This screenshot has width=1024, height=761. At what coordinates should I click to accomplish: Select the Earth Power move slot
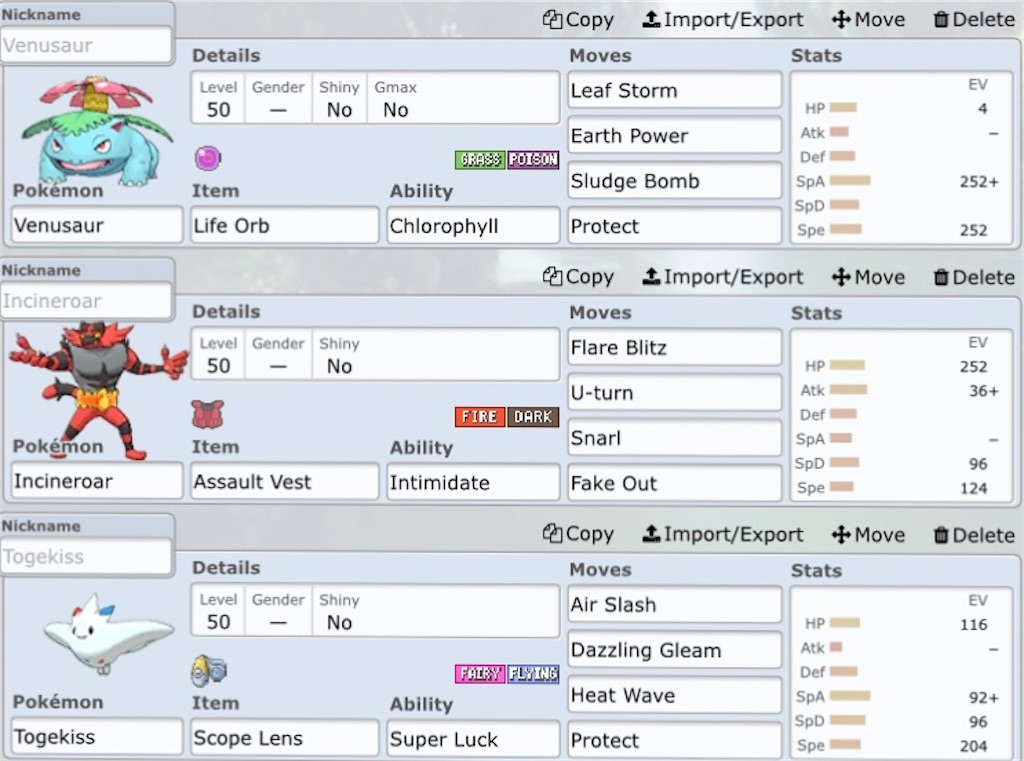[x=675, y=135]
